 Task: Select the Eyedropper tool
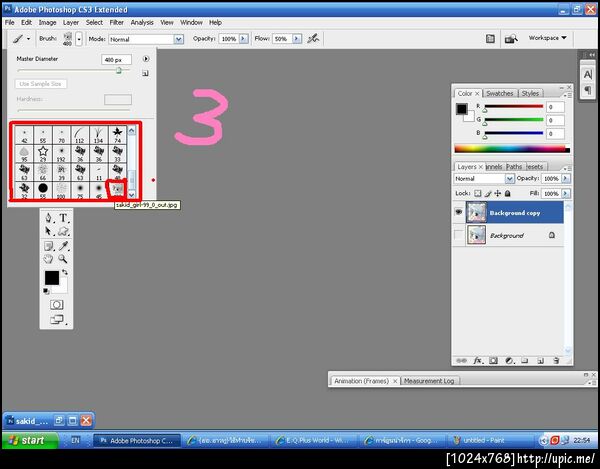point(63,246)
